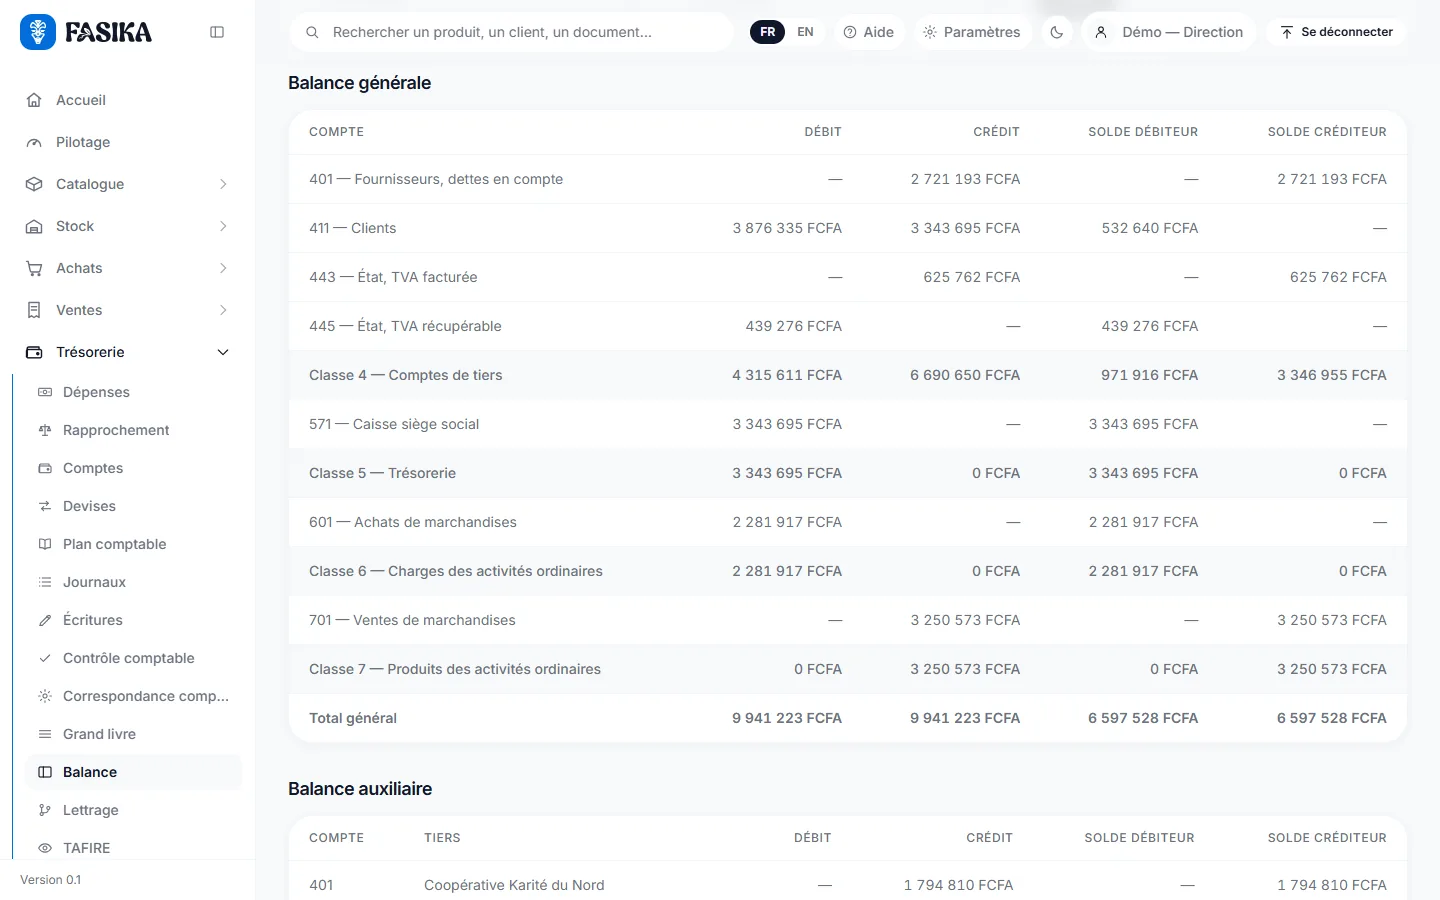Switch language to EN

click(x=805, y=32)
